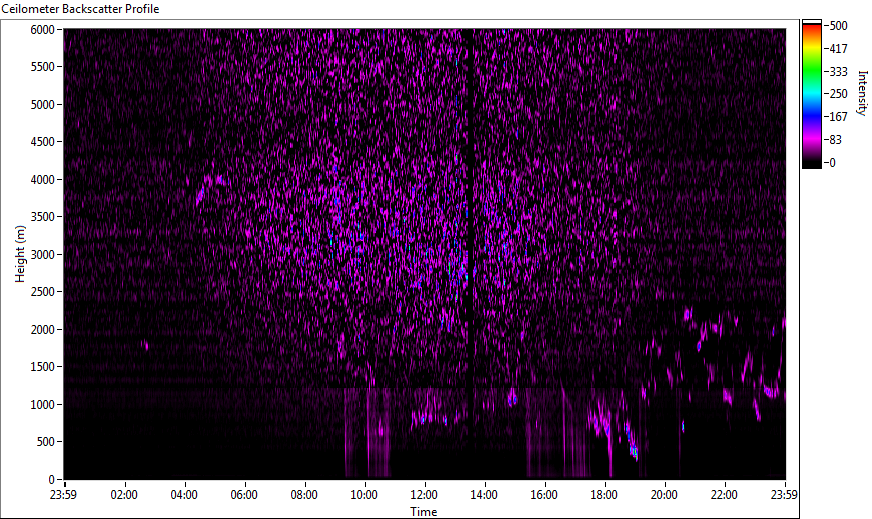The width and height of the screenshot is (872, 519).
Task: Click the 'Time' axis label
Action: pyautogui.click(x=424, y=512)
